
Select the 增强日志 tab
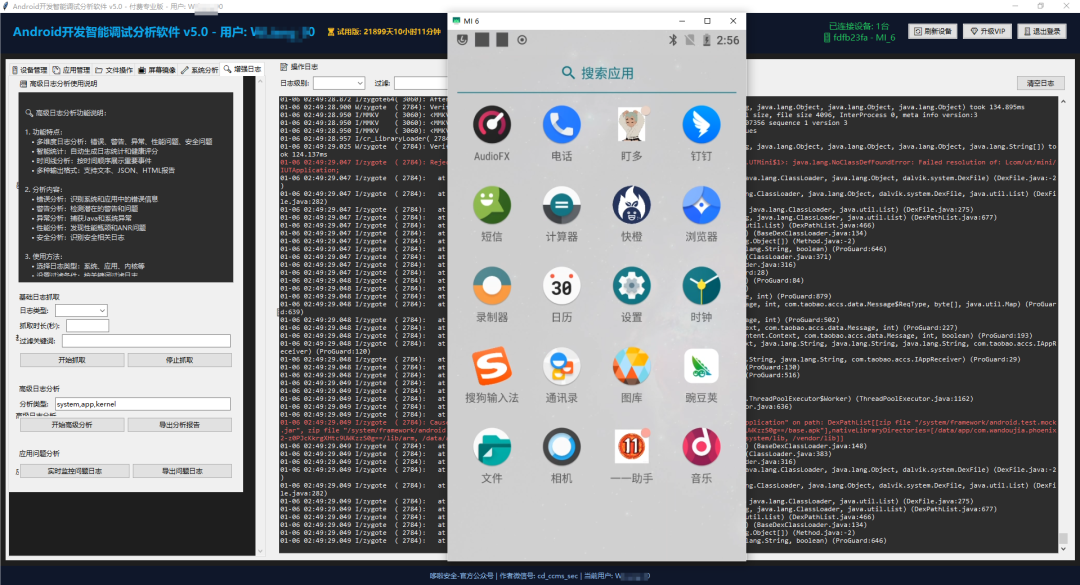(x=242, y=69)
